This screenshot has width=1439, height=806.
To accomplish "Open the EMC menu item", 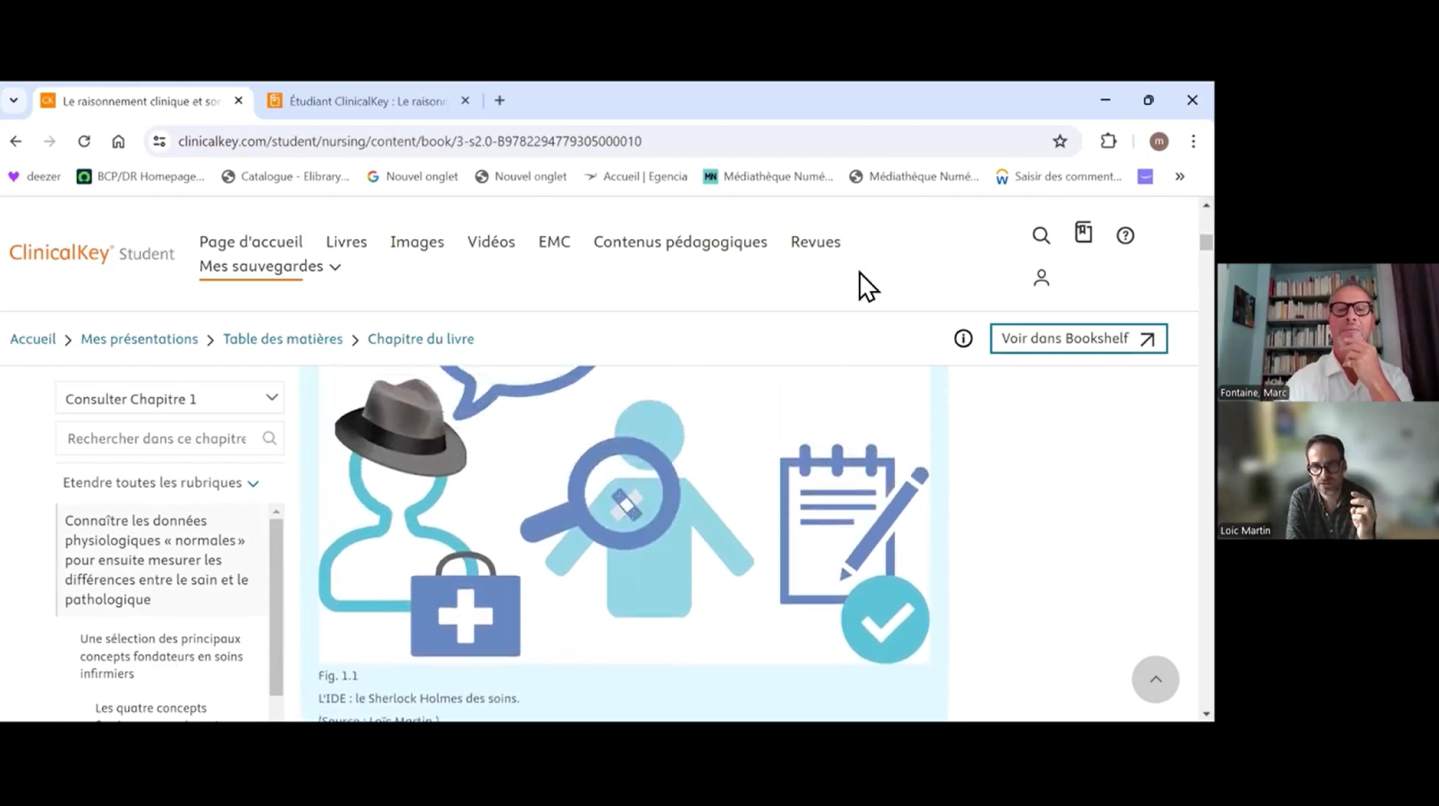I will pos(554,242).
